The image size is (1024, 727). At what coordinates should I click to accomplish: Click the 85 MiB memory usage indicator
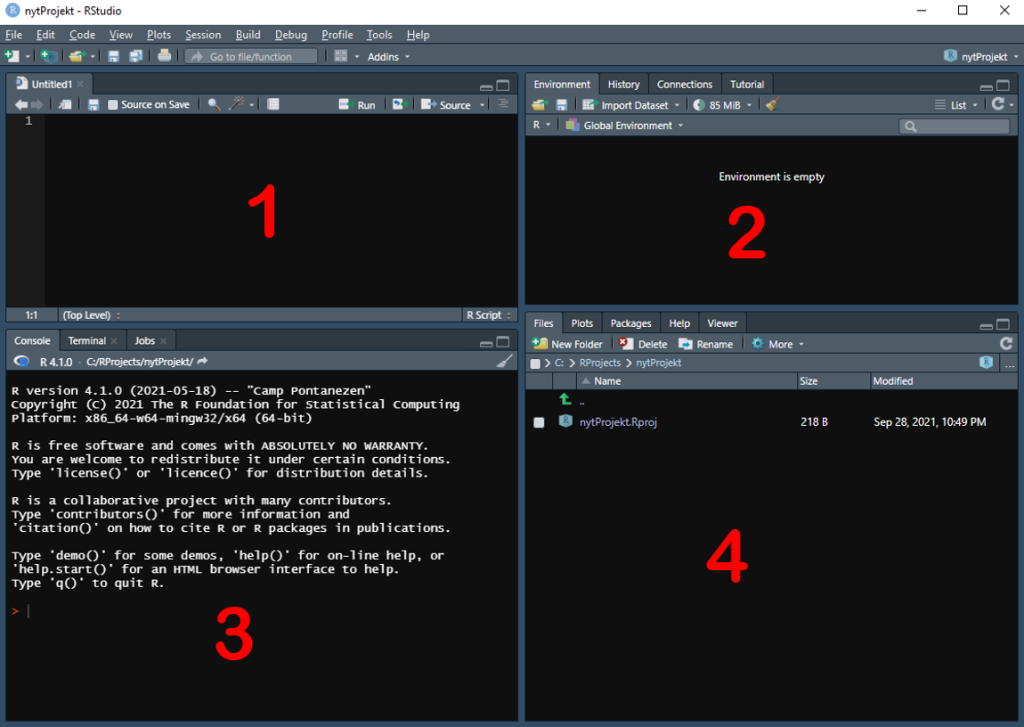point(722,105)
